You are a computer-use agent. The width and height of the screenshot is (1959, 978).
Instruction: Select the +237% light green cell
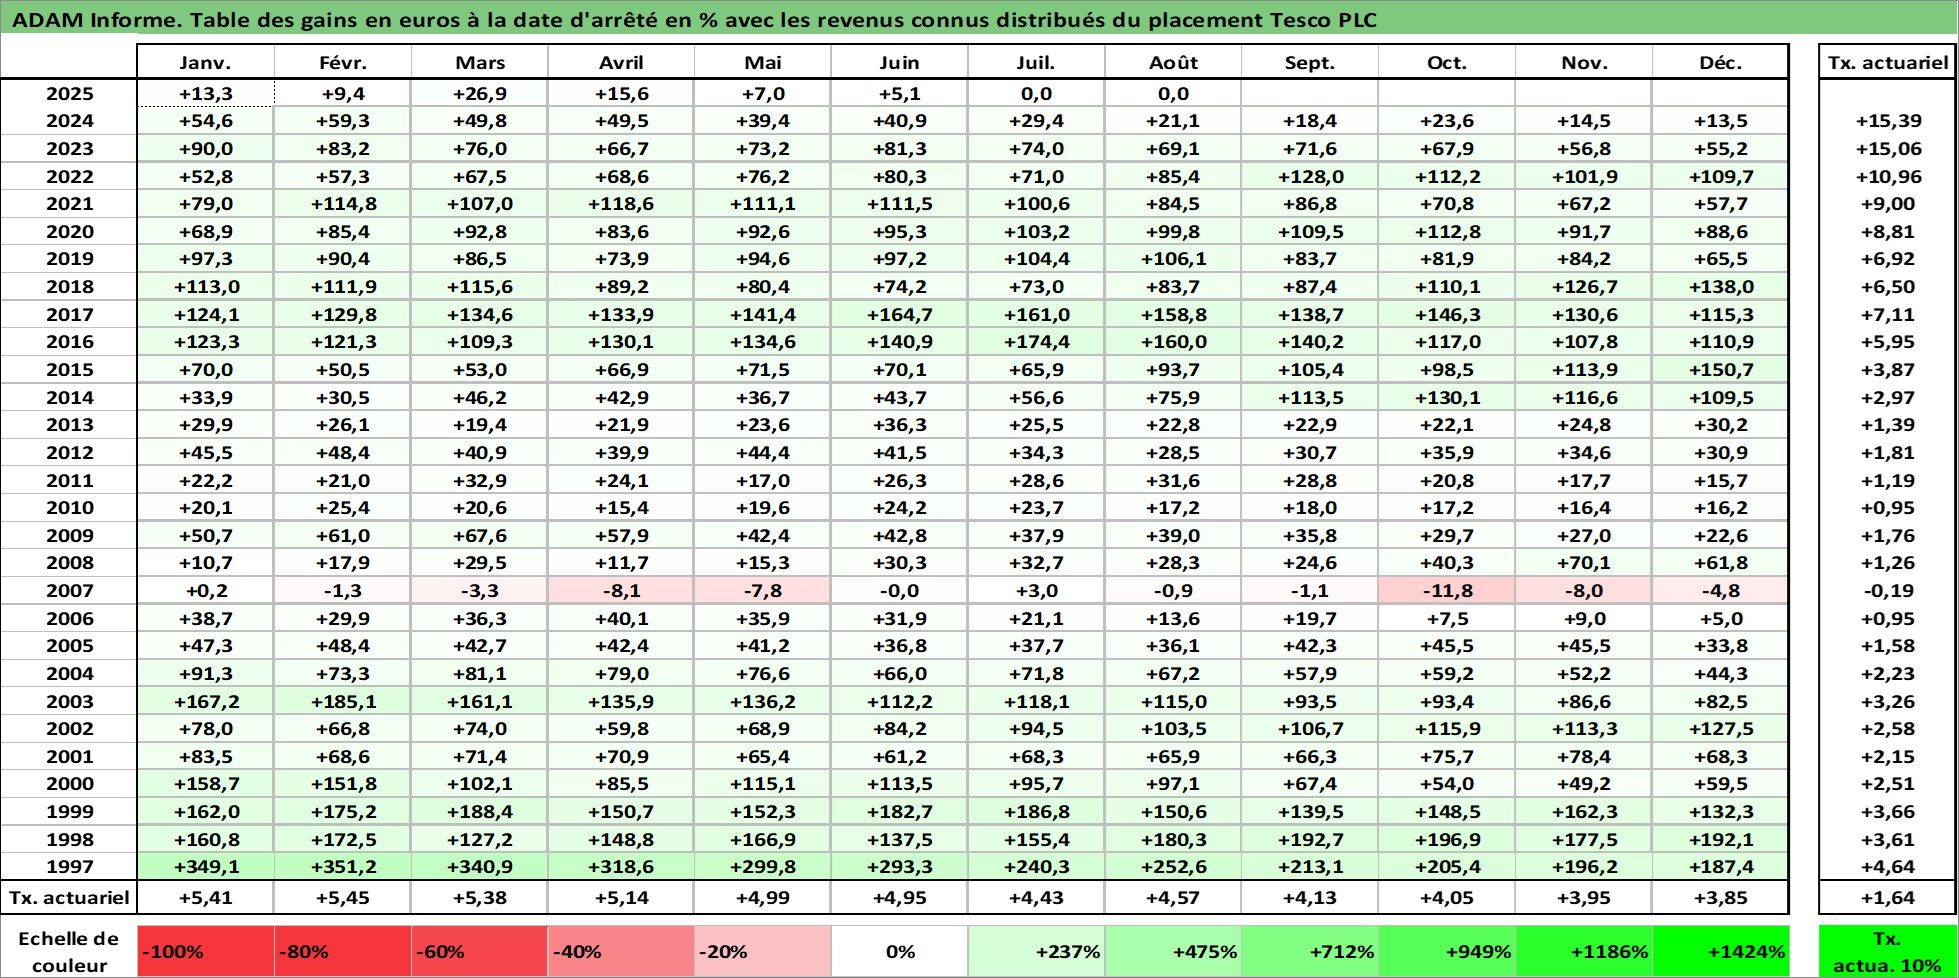coord(1036,952)
